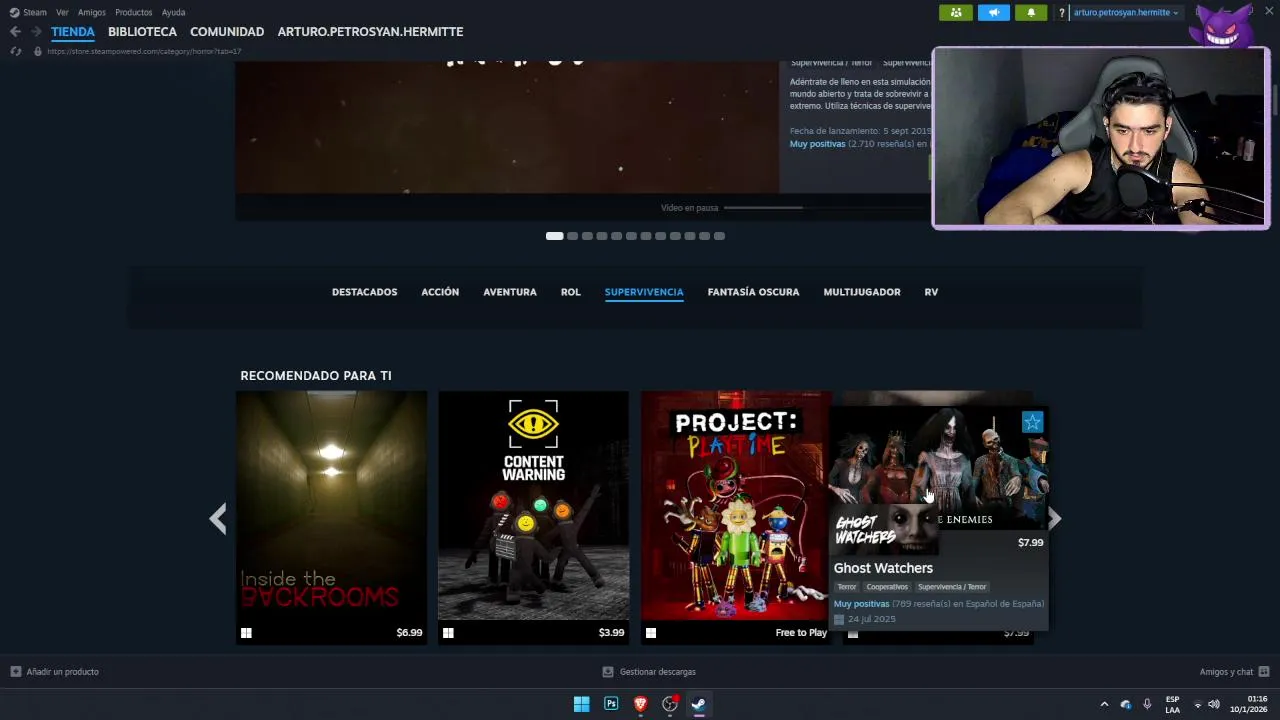Viewport: 1280px width, 720px height.
Task: Click the Windows icon on the Inside the Backrooms card
Action: pyautogui.click(x=246, y=633)
